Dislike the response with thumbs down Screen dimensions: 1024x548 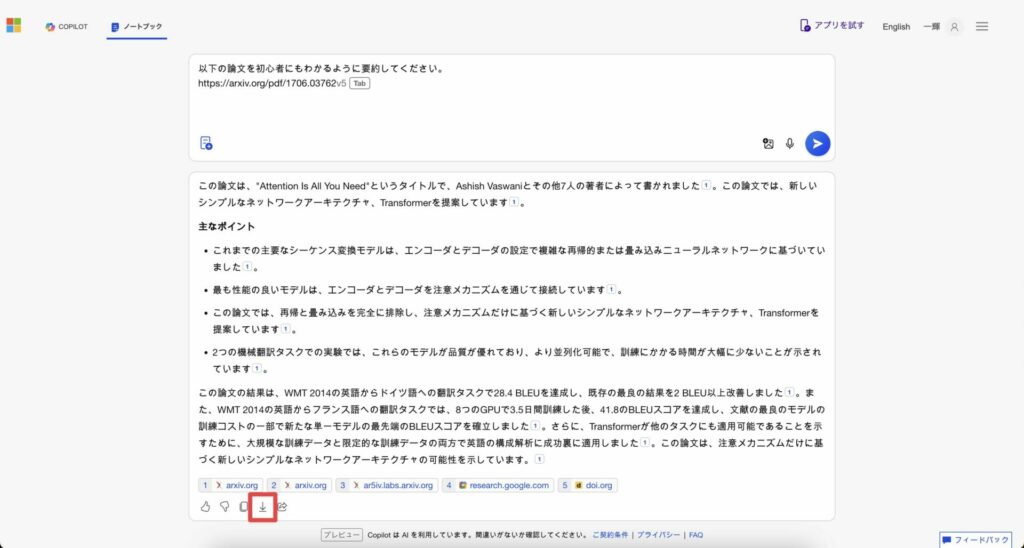(x=225, y=506)
